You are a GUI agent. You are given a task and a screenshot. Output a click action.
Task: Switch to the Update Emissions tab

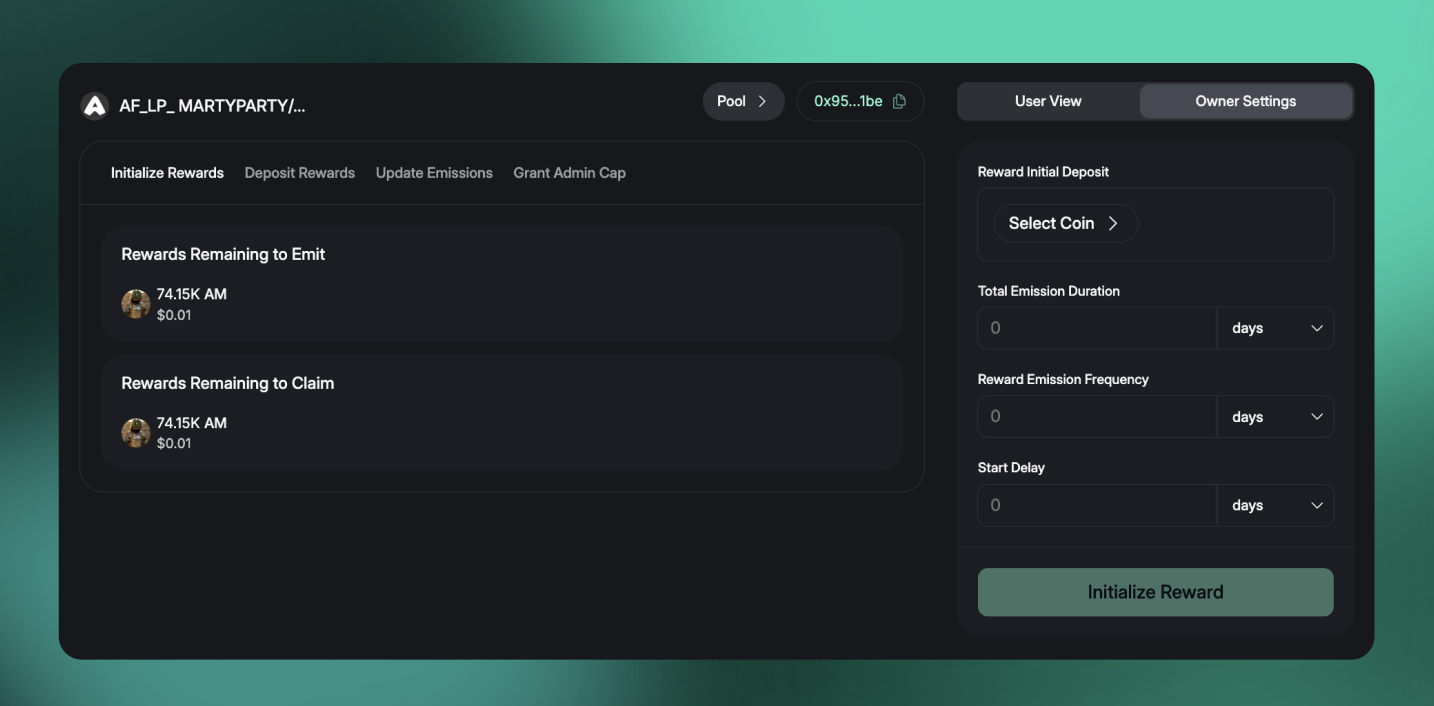pyautogui.click(x=434, y=173)
